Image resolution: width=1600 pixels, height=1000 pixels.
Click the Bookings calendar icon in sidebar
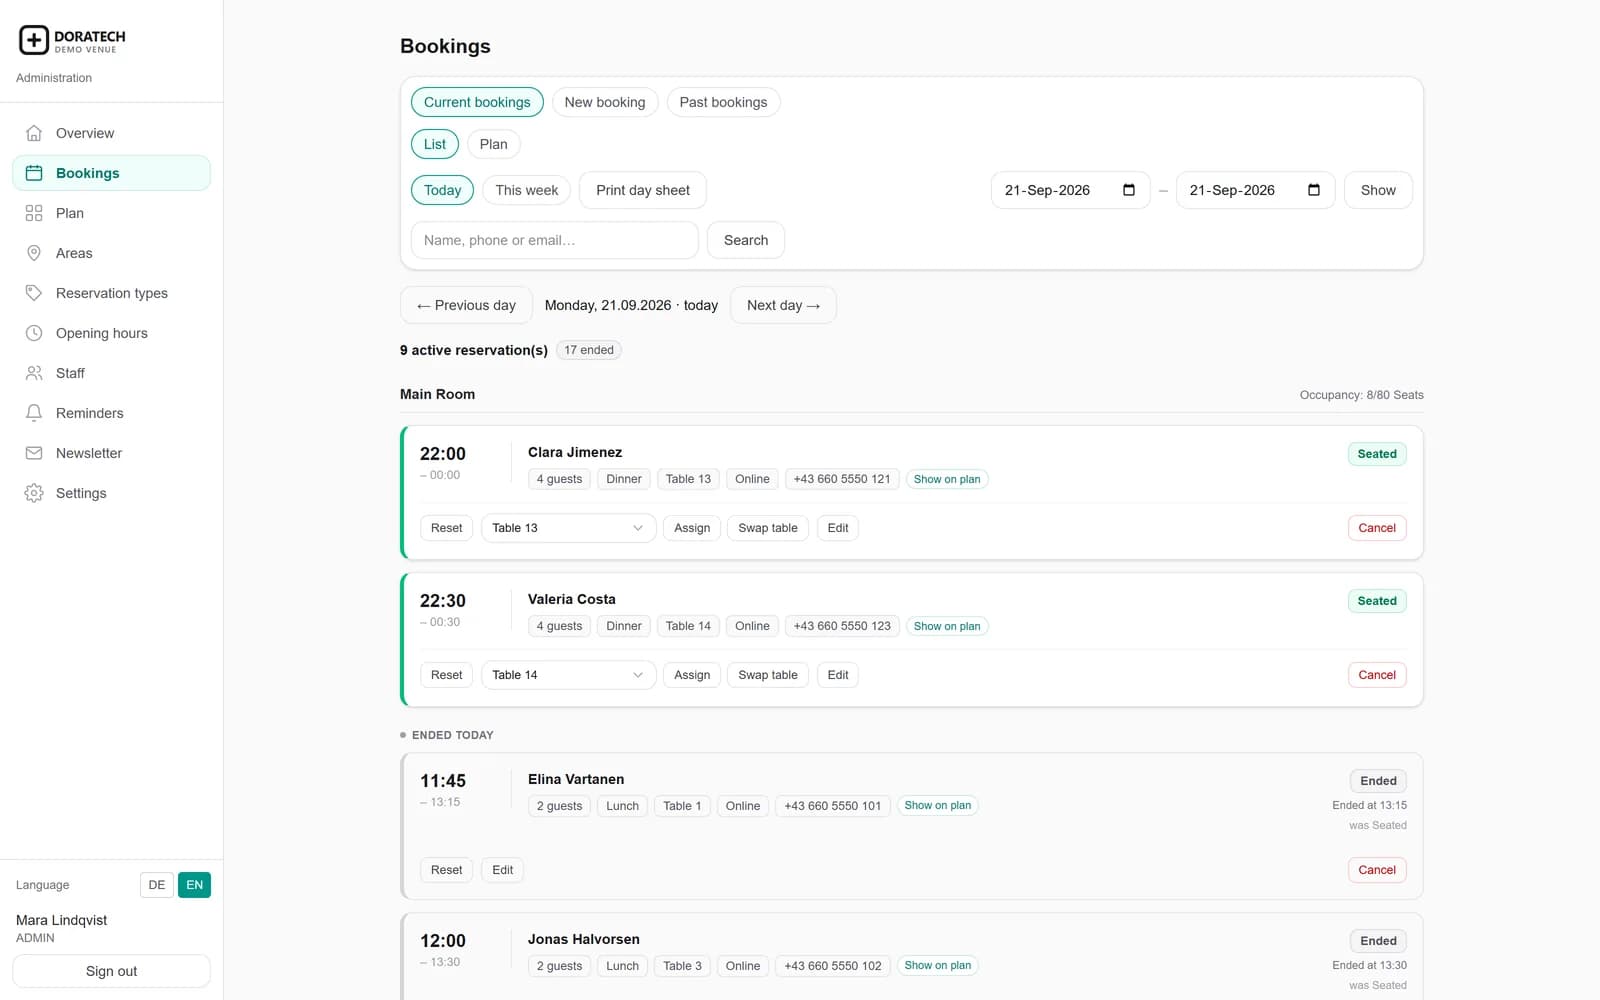coord(34,173)
